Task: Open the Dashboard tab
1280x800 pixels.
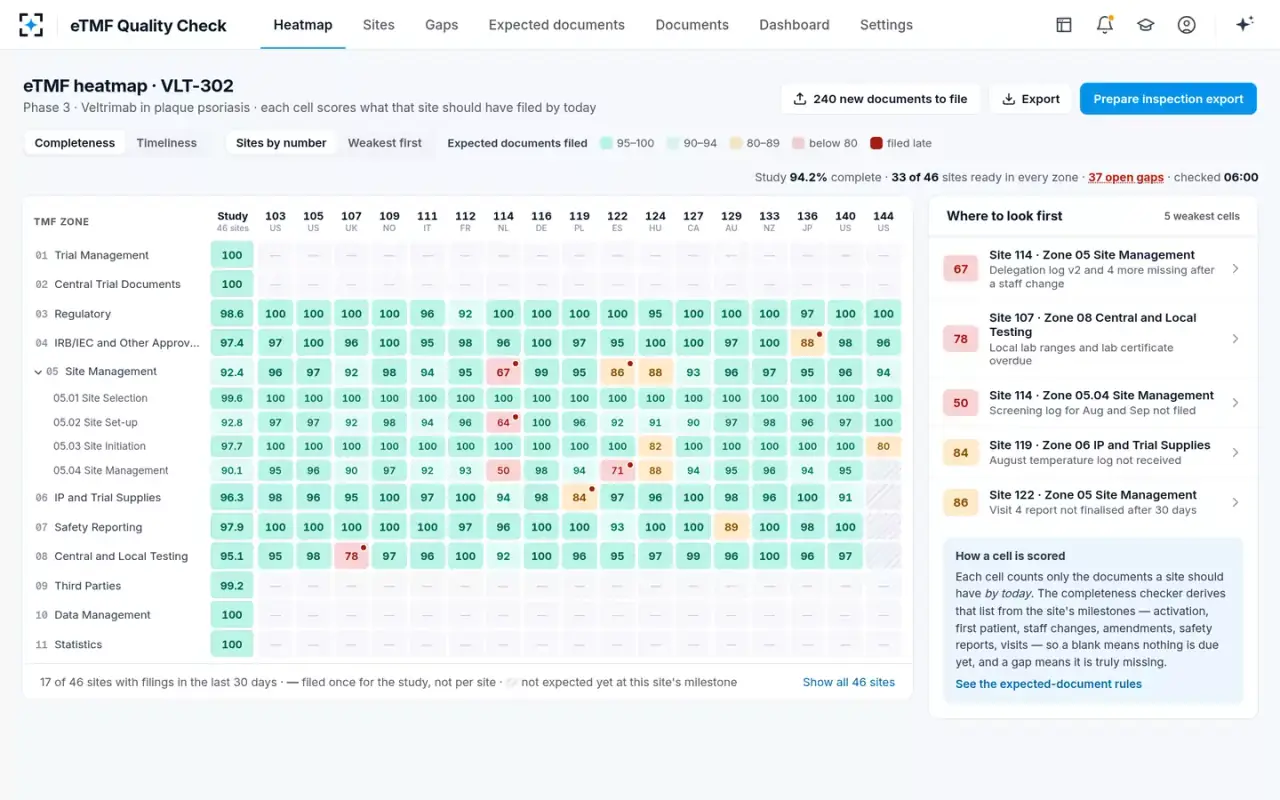Action: coord(794,25)
